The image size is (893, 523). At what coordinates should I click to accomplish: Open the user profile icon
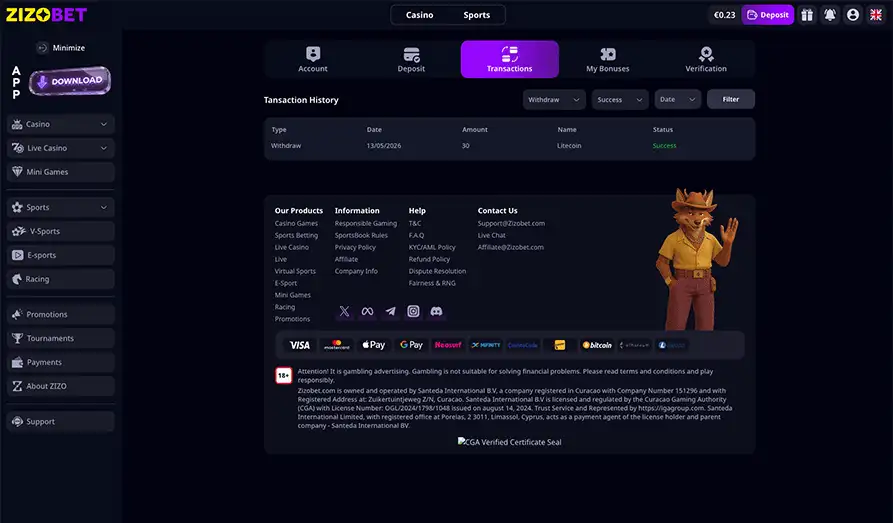[853, 15]
